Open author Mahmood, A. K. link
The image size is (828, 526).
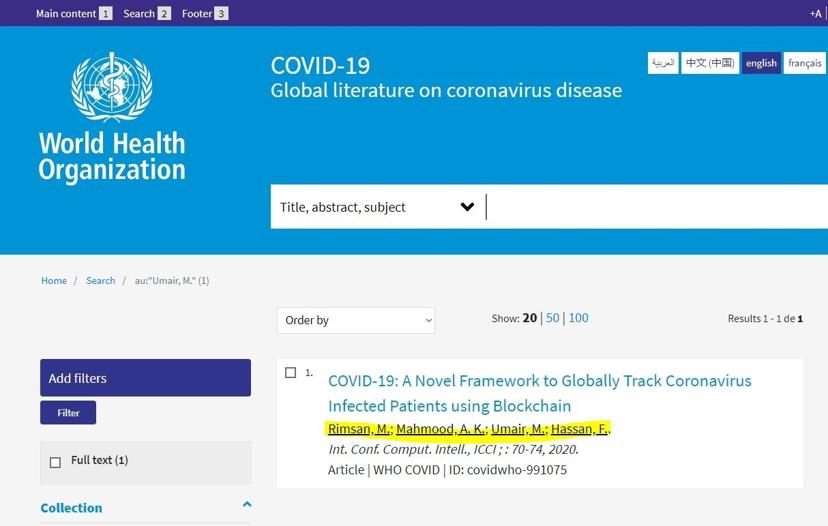[440, 429]
